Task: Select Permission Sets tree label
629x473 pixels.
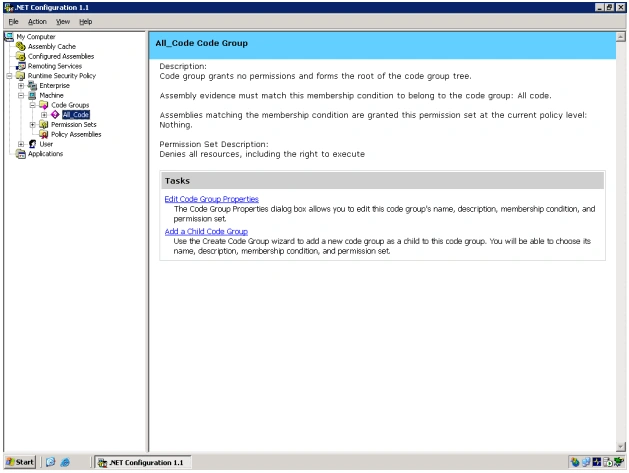Action: [x=74, y=125]
